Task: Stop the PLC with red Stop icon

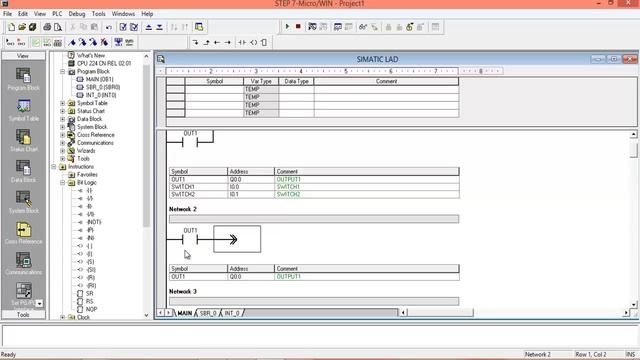Action: pos(298,27)
